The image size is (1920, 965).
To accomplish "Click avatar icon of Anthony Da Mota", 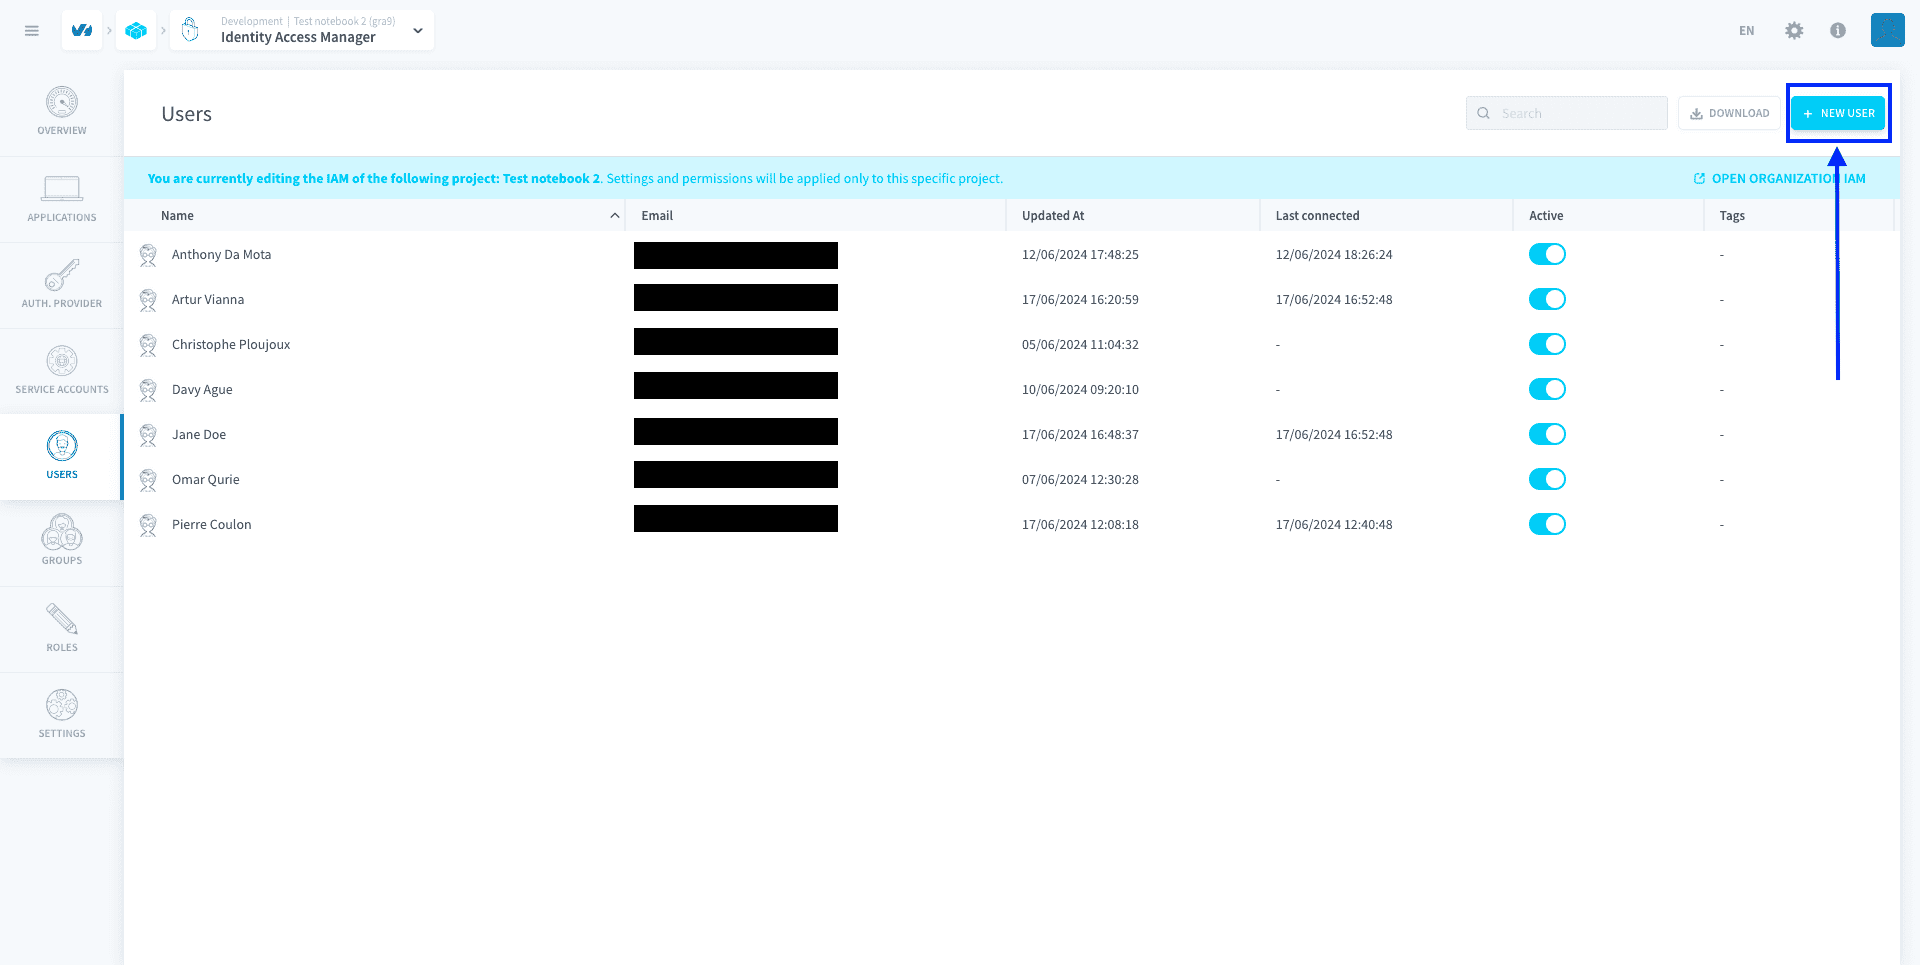I will [x=148, y=255].
